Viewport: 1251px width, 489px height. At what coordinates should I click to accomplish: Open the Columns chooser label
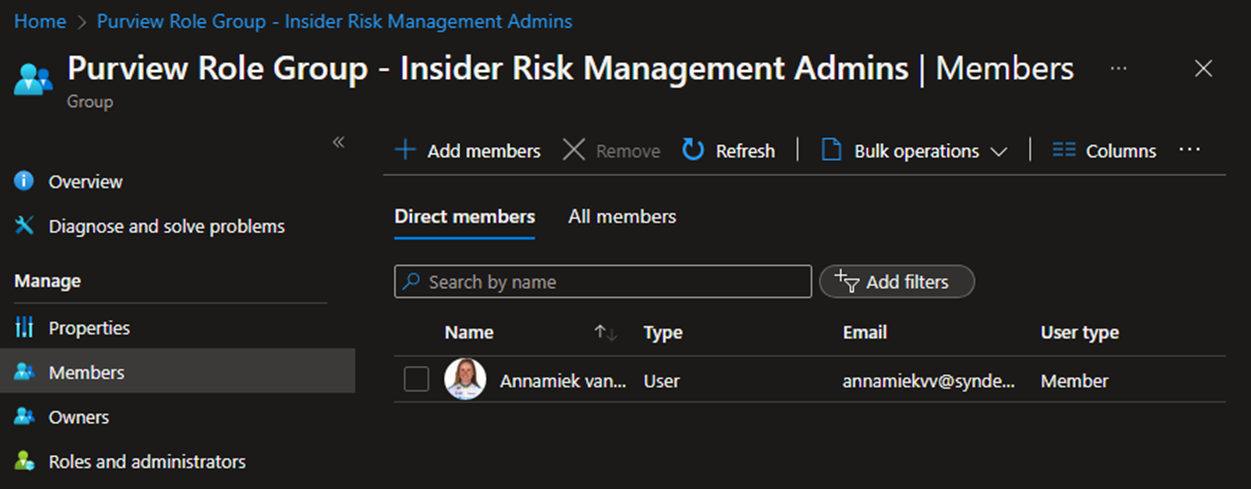[x=1121, y=151]
